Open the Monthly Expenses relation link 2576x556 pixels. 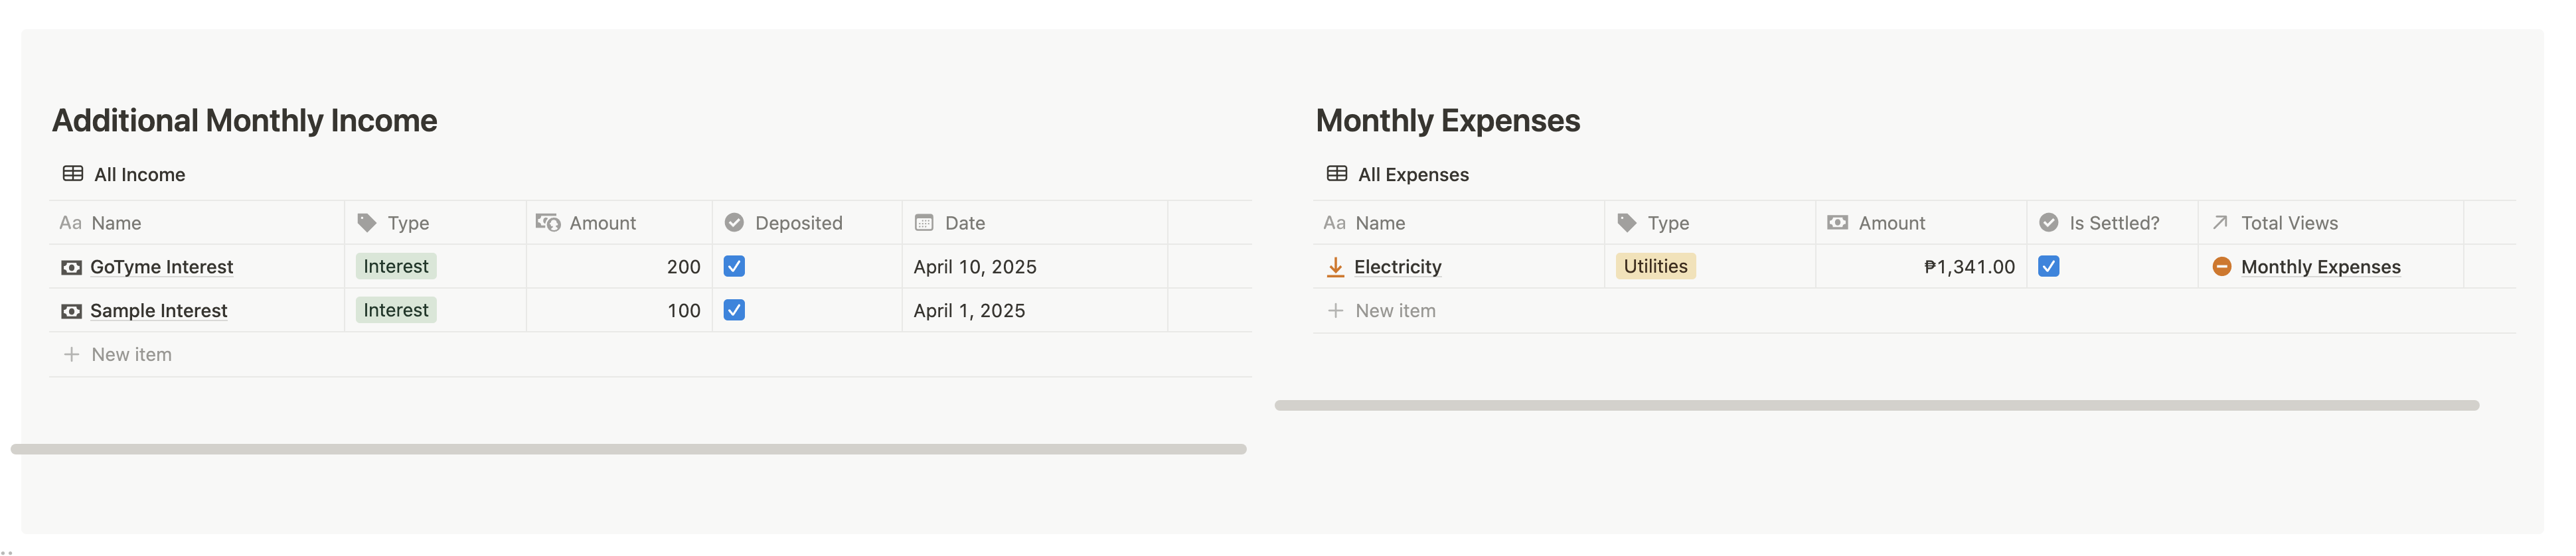[2320, 267]
